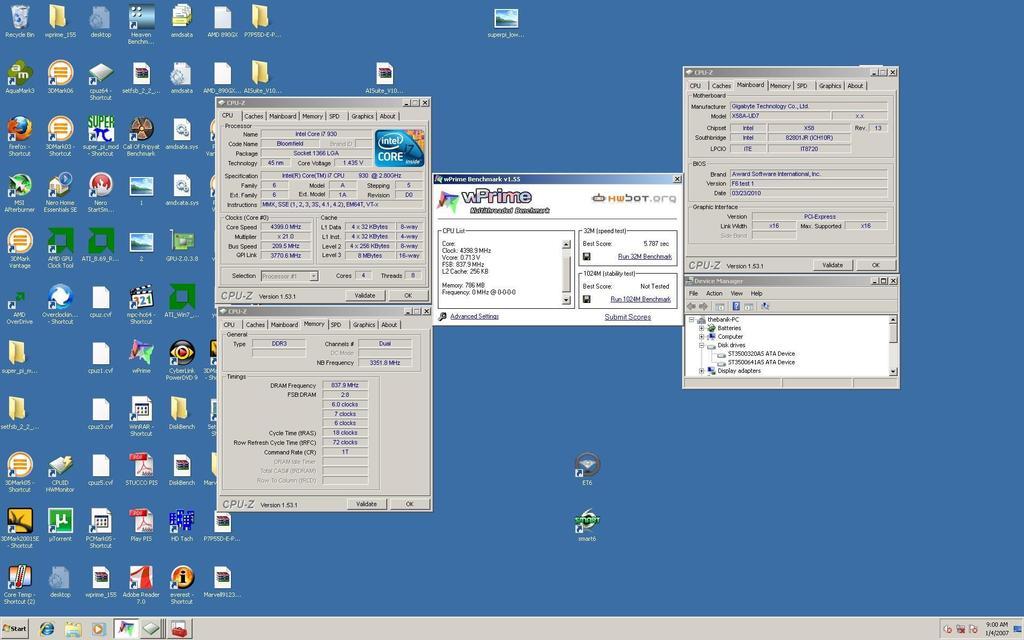This screenshot has height=640, width=1024.
Task: Click OK in the CPU-Z CPU window
Action: click(x=408, y=295)
